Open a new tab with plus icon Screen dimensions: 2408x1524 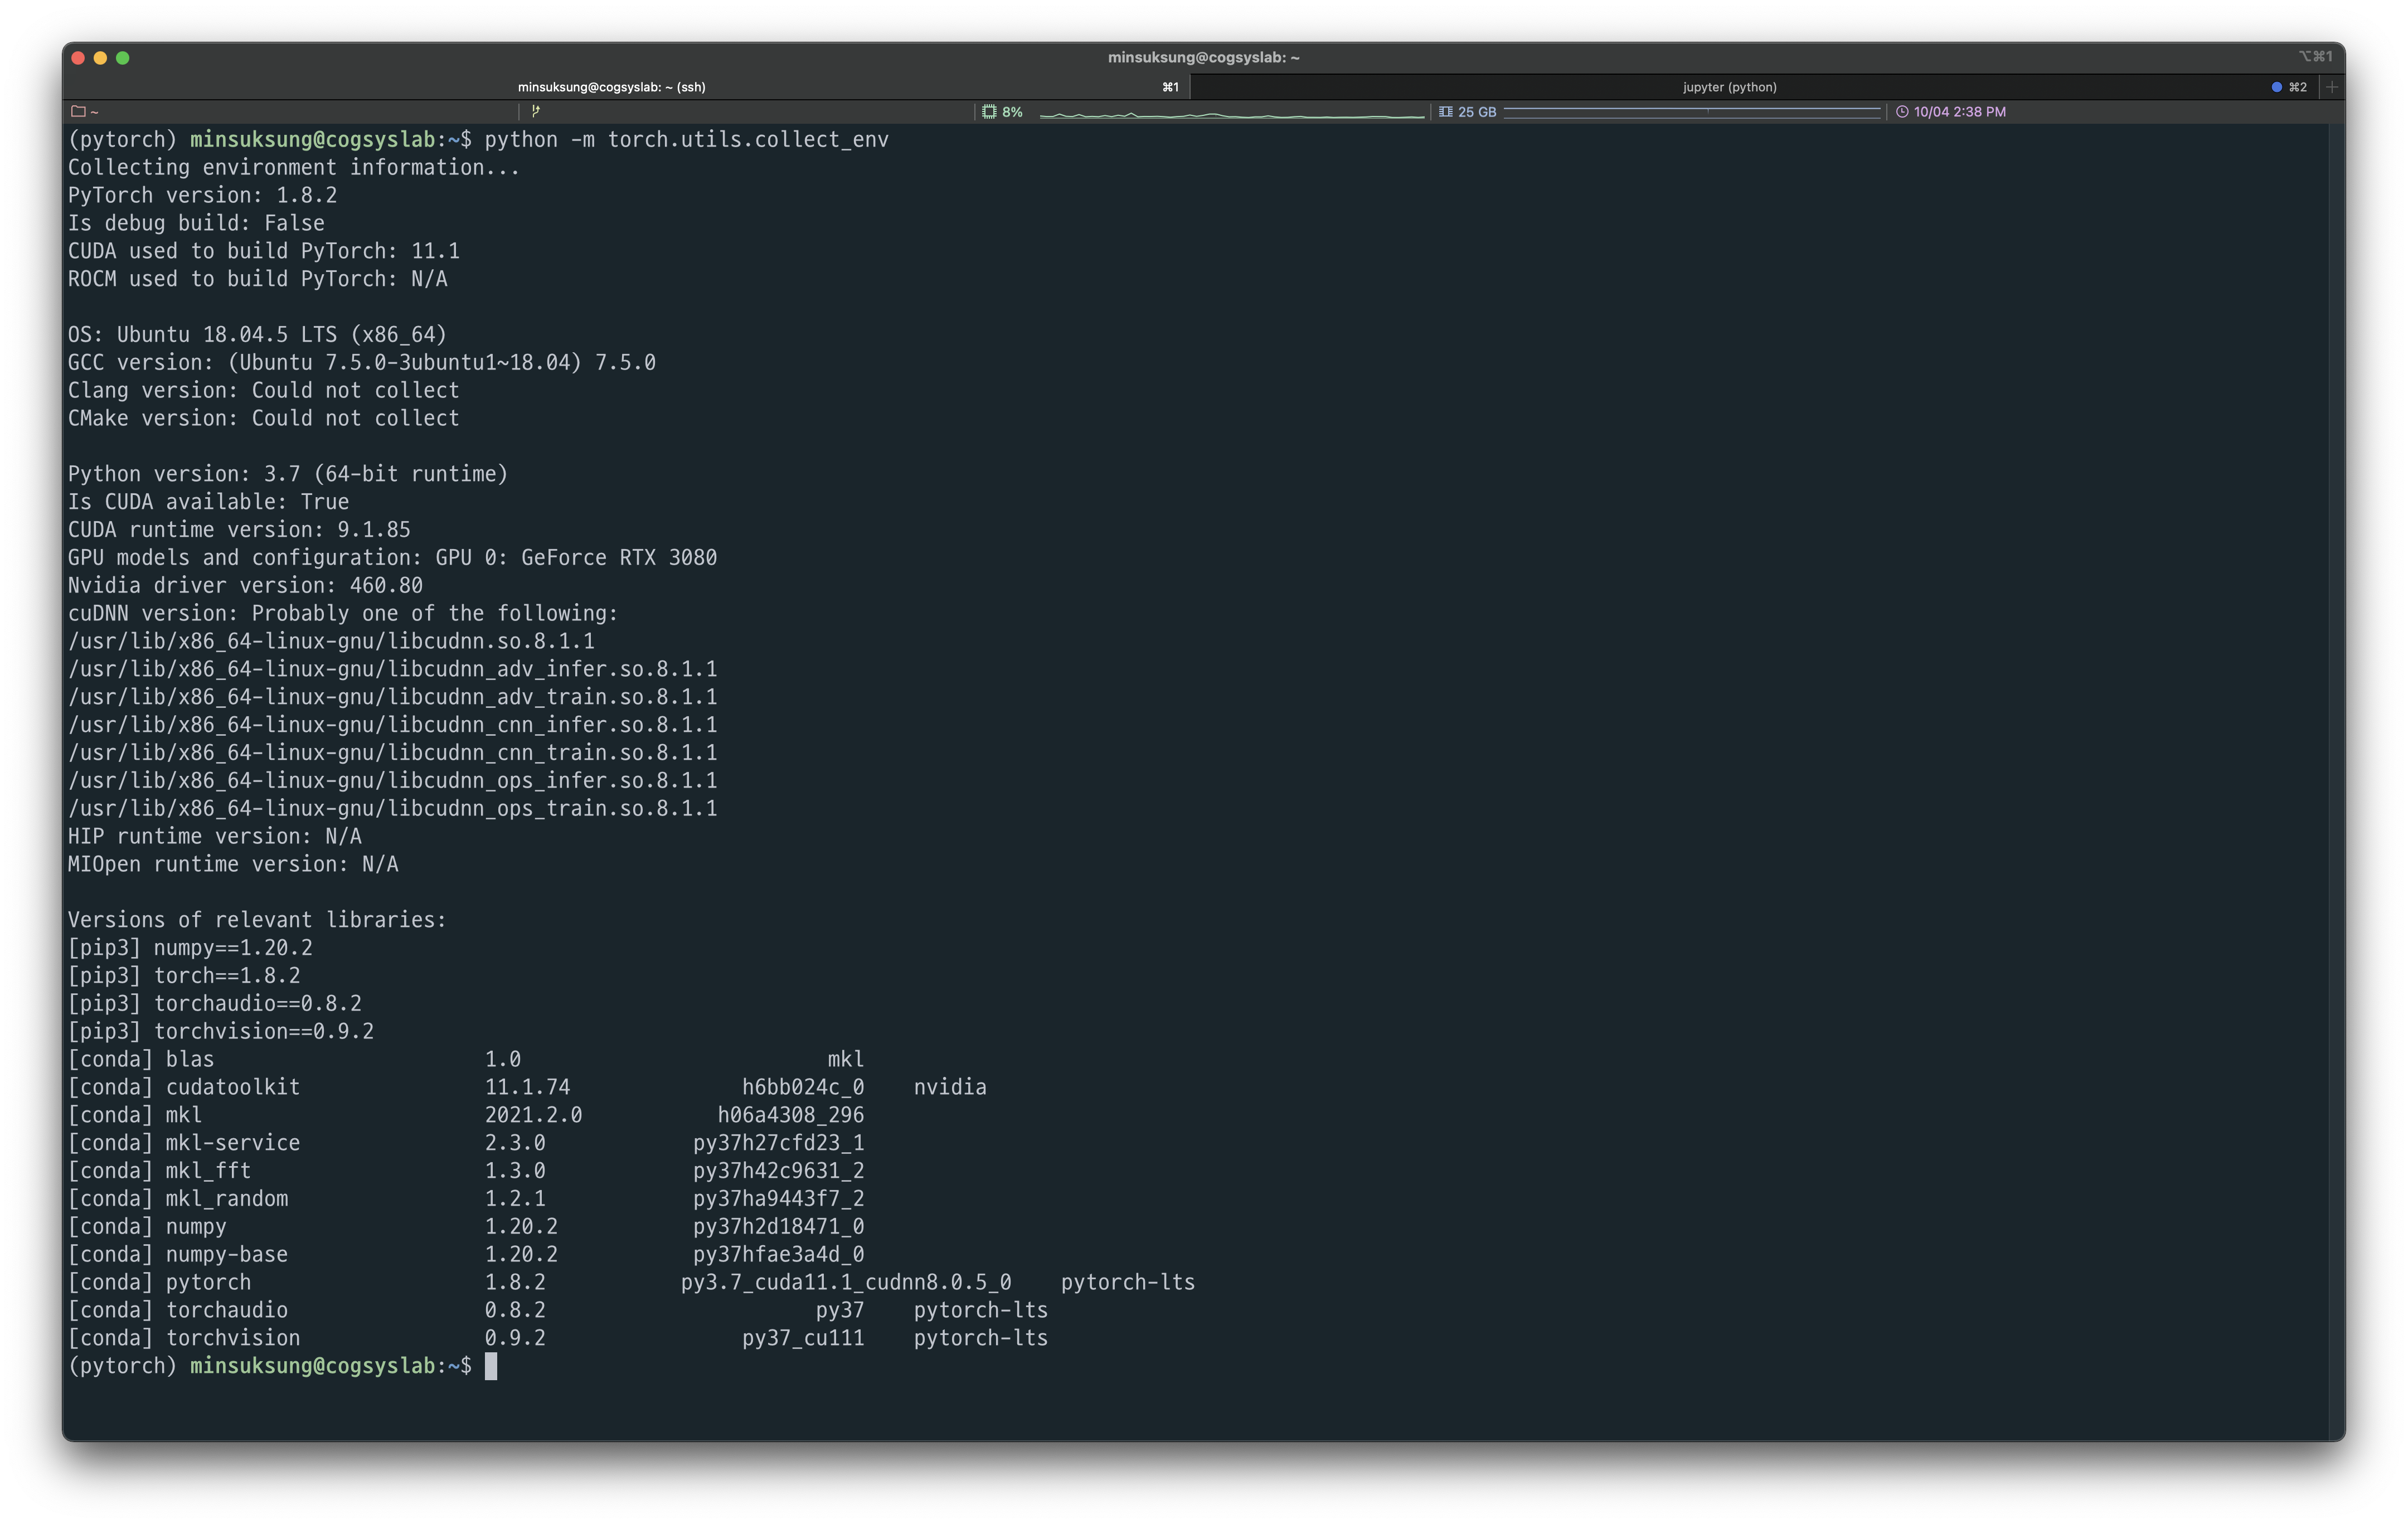[x=2332, y=87]
